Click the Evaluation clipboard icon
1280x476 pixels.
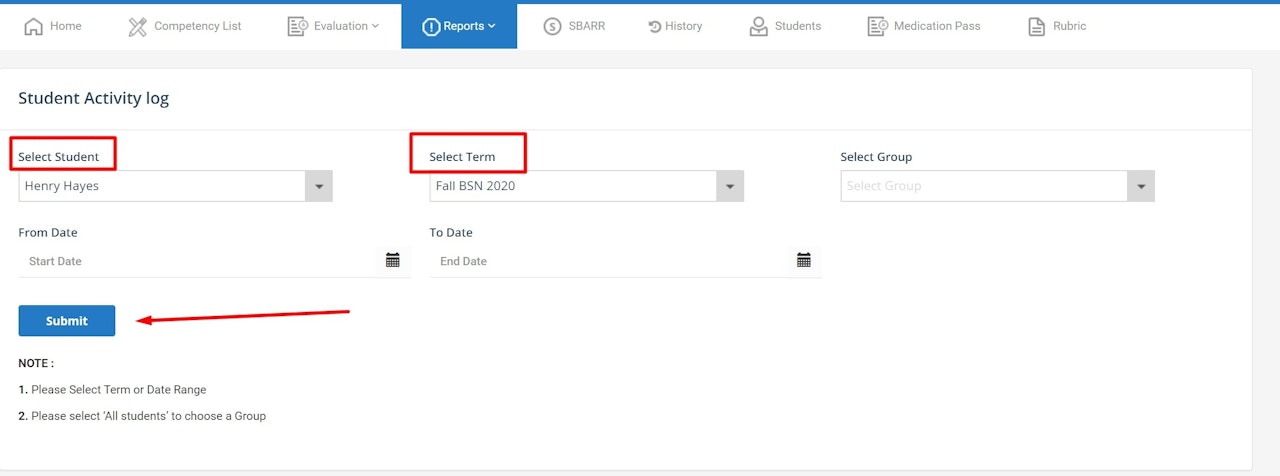tap(297, 27)
